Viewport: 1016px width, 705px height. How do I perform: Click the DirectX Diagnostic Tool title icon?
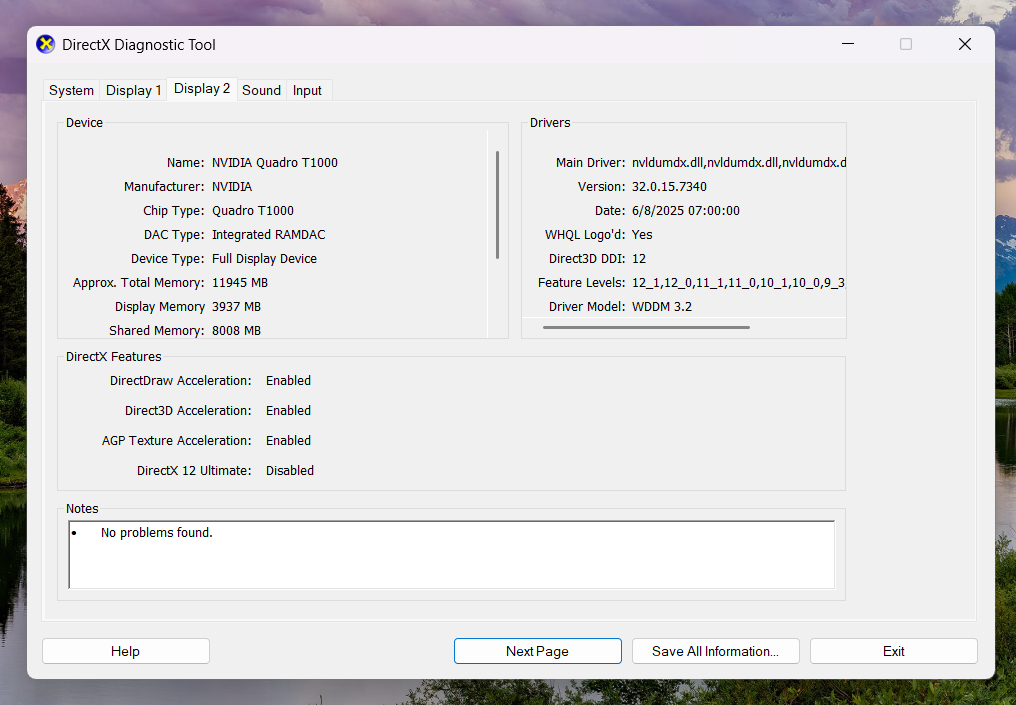click(45, 44)
